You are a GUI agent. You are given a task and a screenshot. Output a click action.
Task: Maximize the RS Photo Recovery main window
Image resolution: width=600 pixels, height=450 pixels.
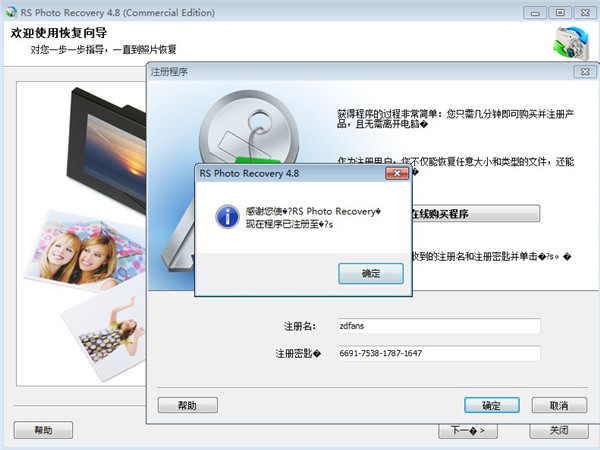[x=560, y=13]
